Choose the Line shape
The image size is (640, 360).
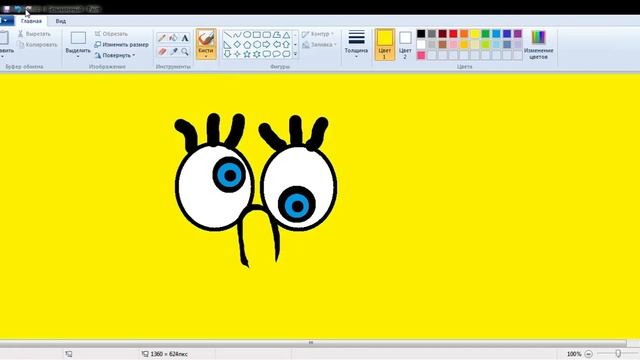pyautogui.click(x=227, y=35)
